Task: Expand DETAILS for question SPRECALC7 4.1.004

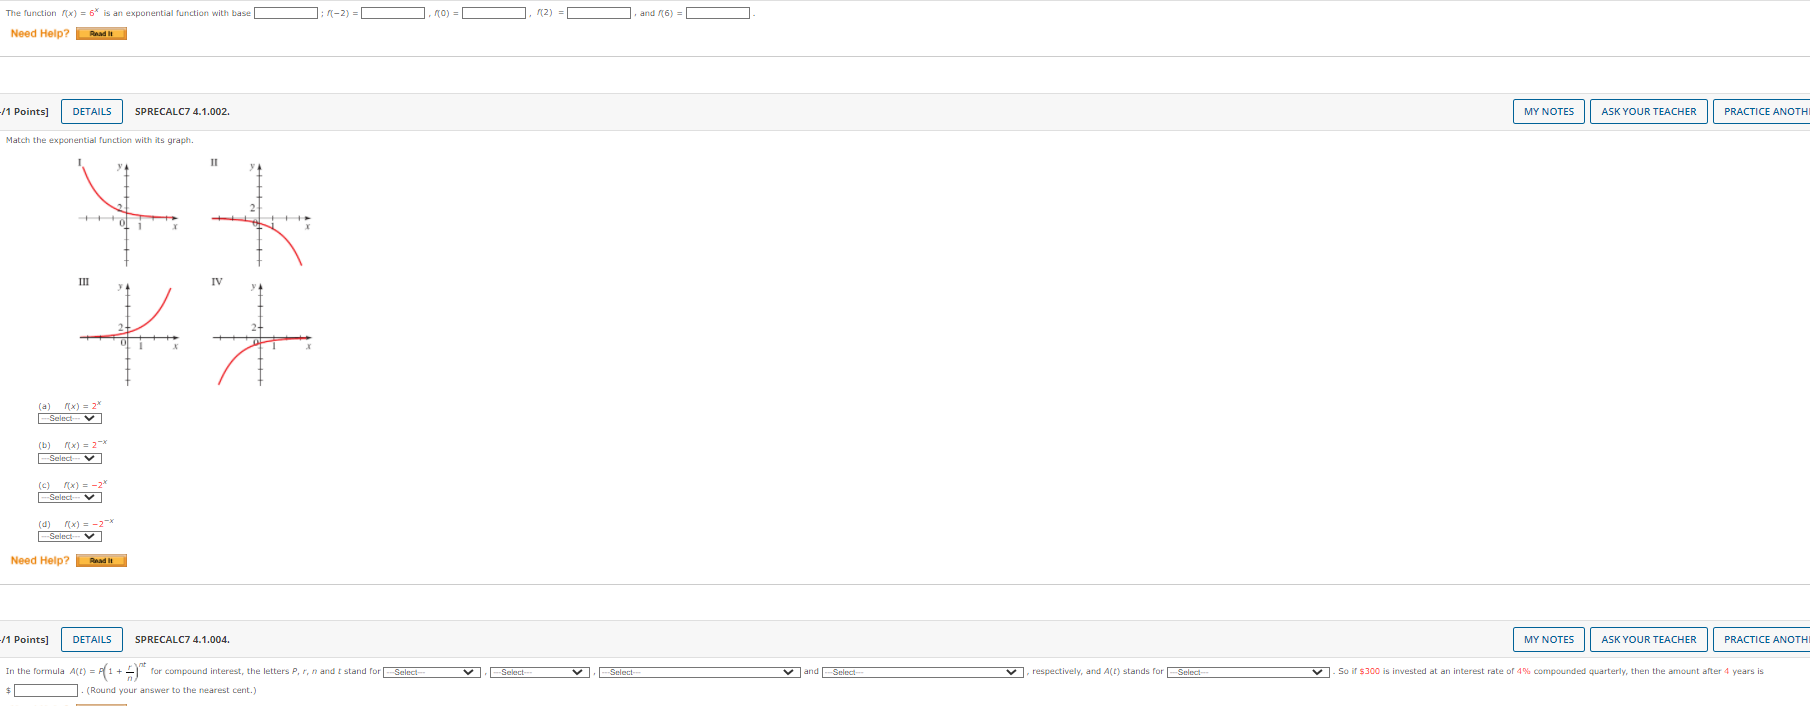Action: coord(92,640)
